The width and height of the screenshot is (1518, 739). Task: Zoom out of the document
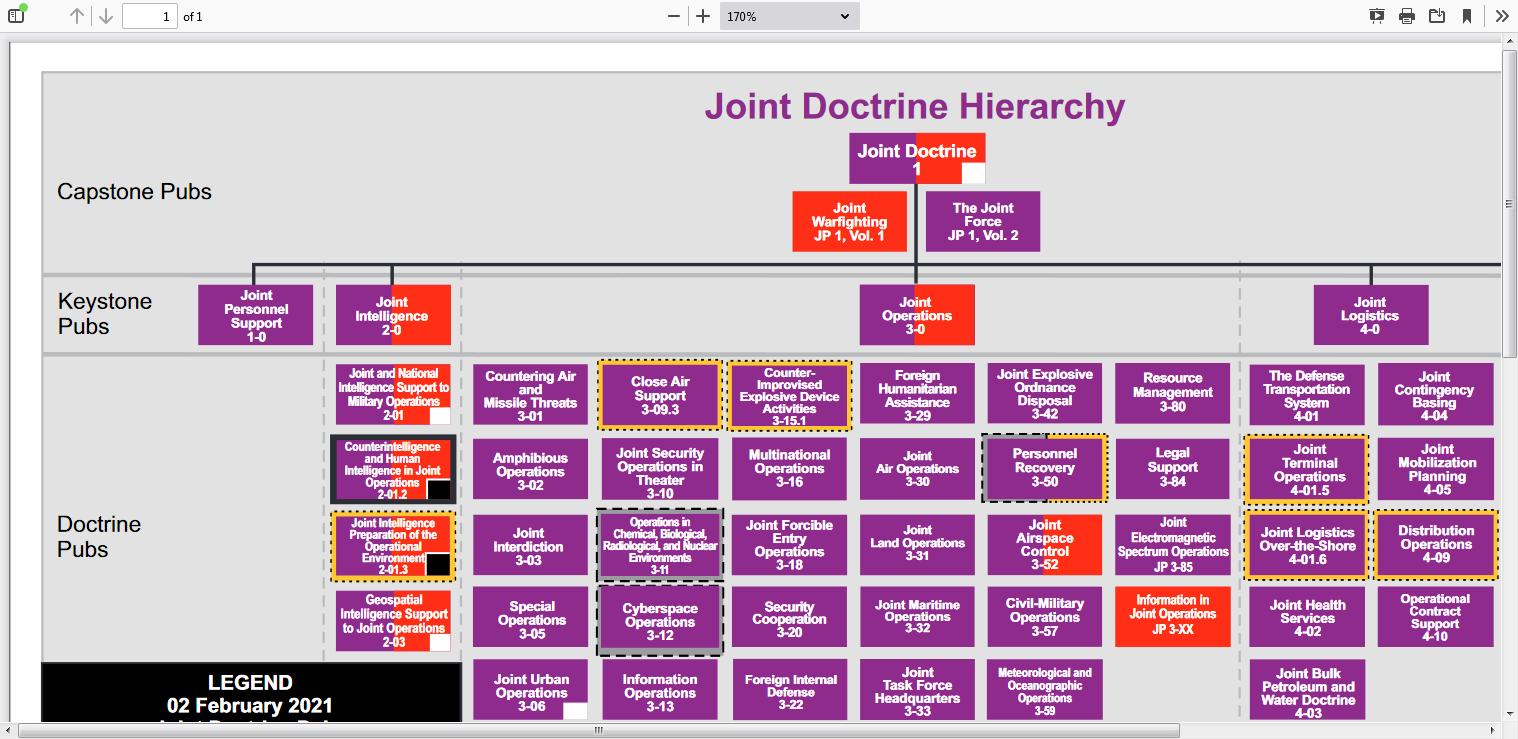[674, 16]
